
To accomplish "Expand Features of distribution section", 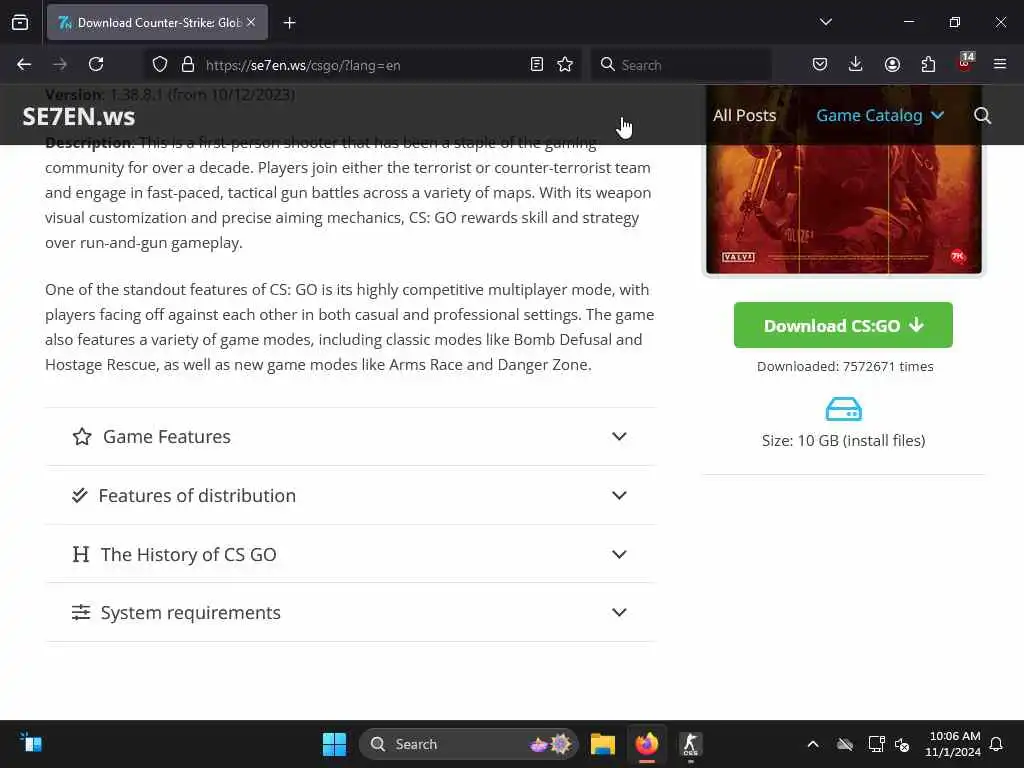I will [x=351, y=496].
